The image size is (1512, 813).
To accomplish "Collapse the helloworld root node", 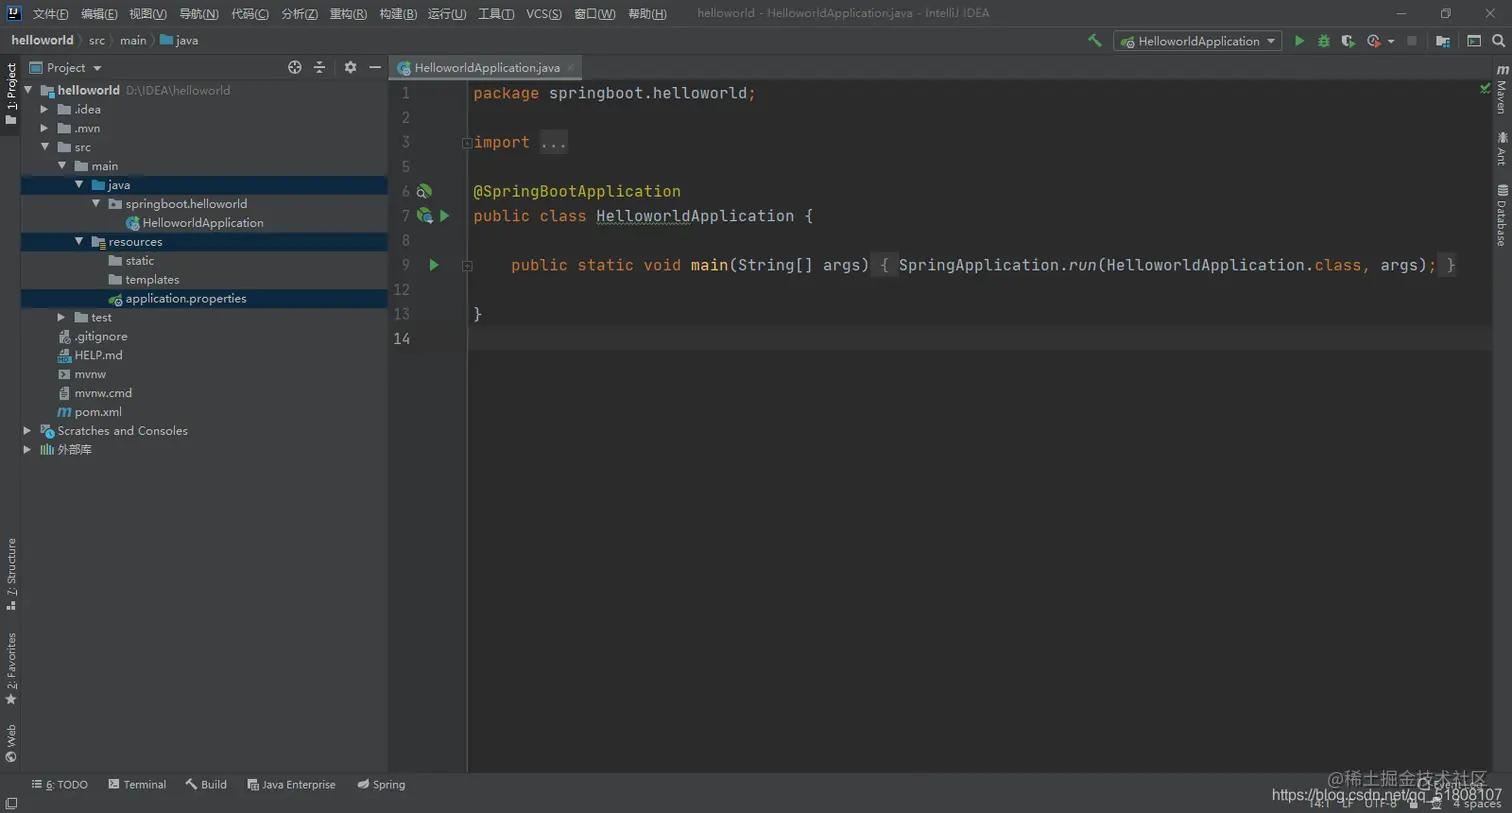I will point(28,90).
